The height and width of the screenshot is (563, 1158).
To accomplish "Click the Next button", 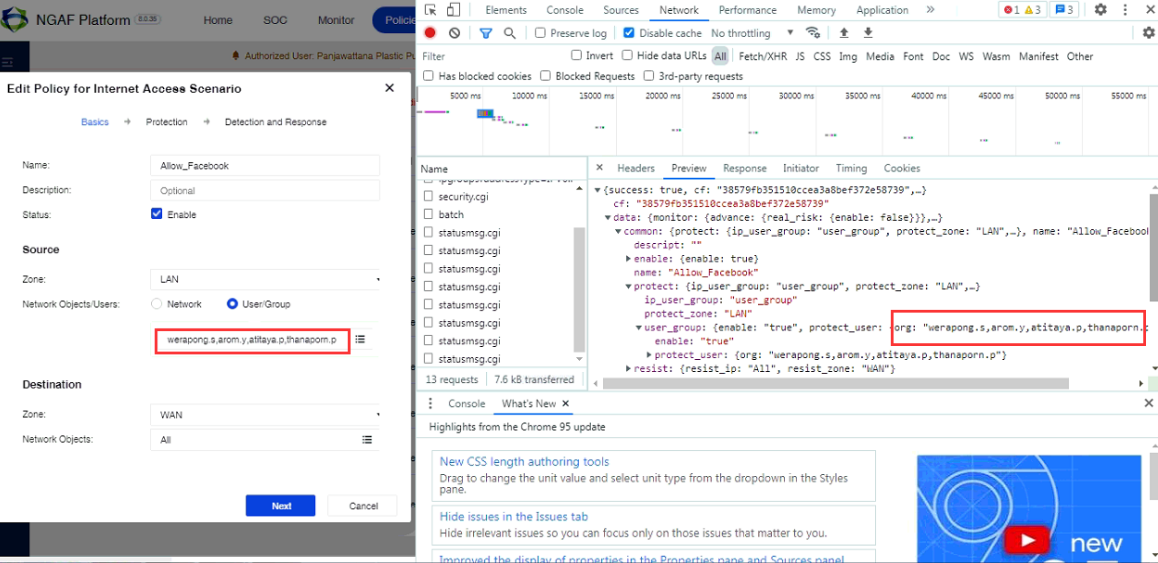I will pyautogui.click(x=281, y=506).
